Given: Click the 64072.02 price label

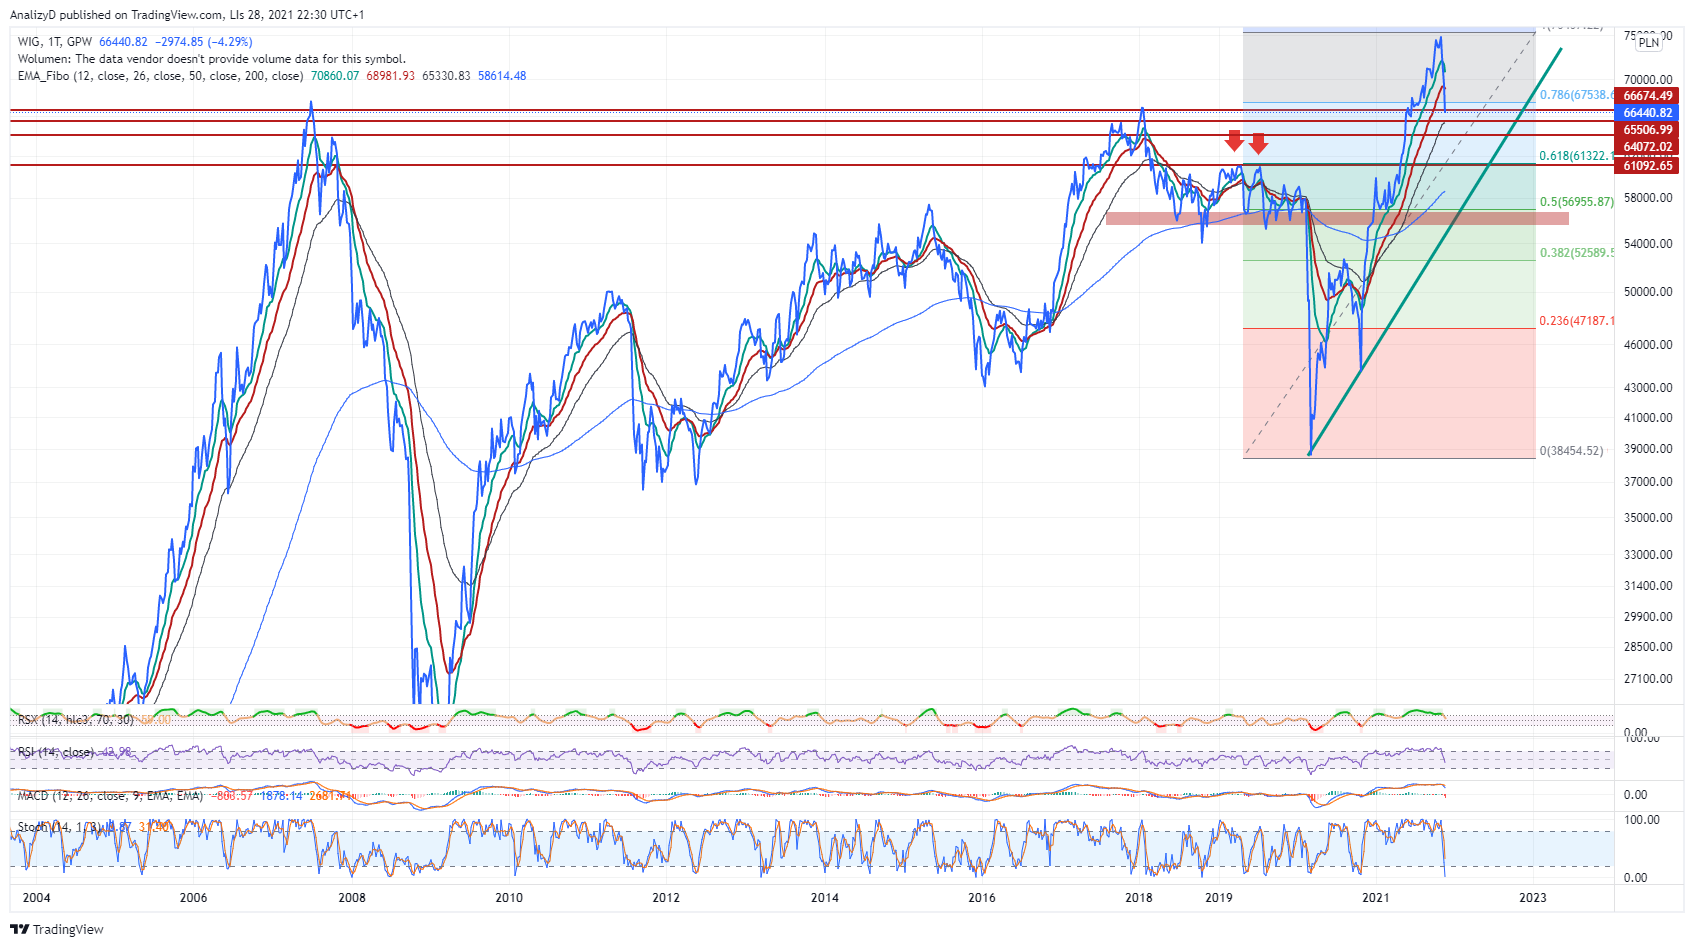Looking at the screenshot, I should coord(1648,147).
